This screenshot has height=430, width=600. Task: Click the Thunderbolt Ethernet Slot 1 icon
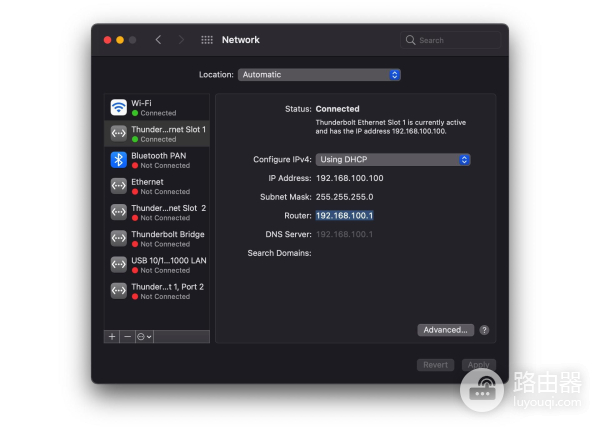click(119, 134)
